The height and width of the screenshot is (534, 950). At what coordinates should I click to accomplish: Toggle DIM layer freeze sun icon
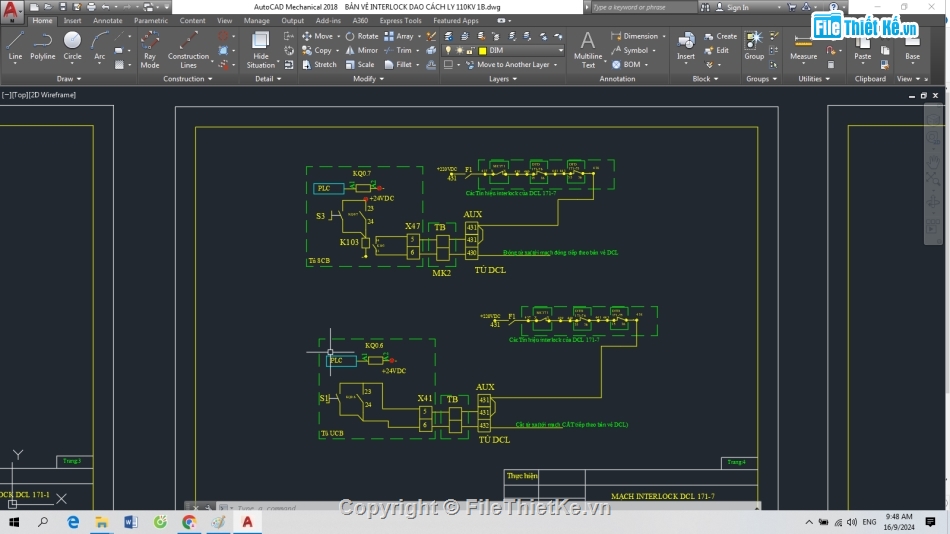(459, 50)
